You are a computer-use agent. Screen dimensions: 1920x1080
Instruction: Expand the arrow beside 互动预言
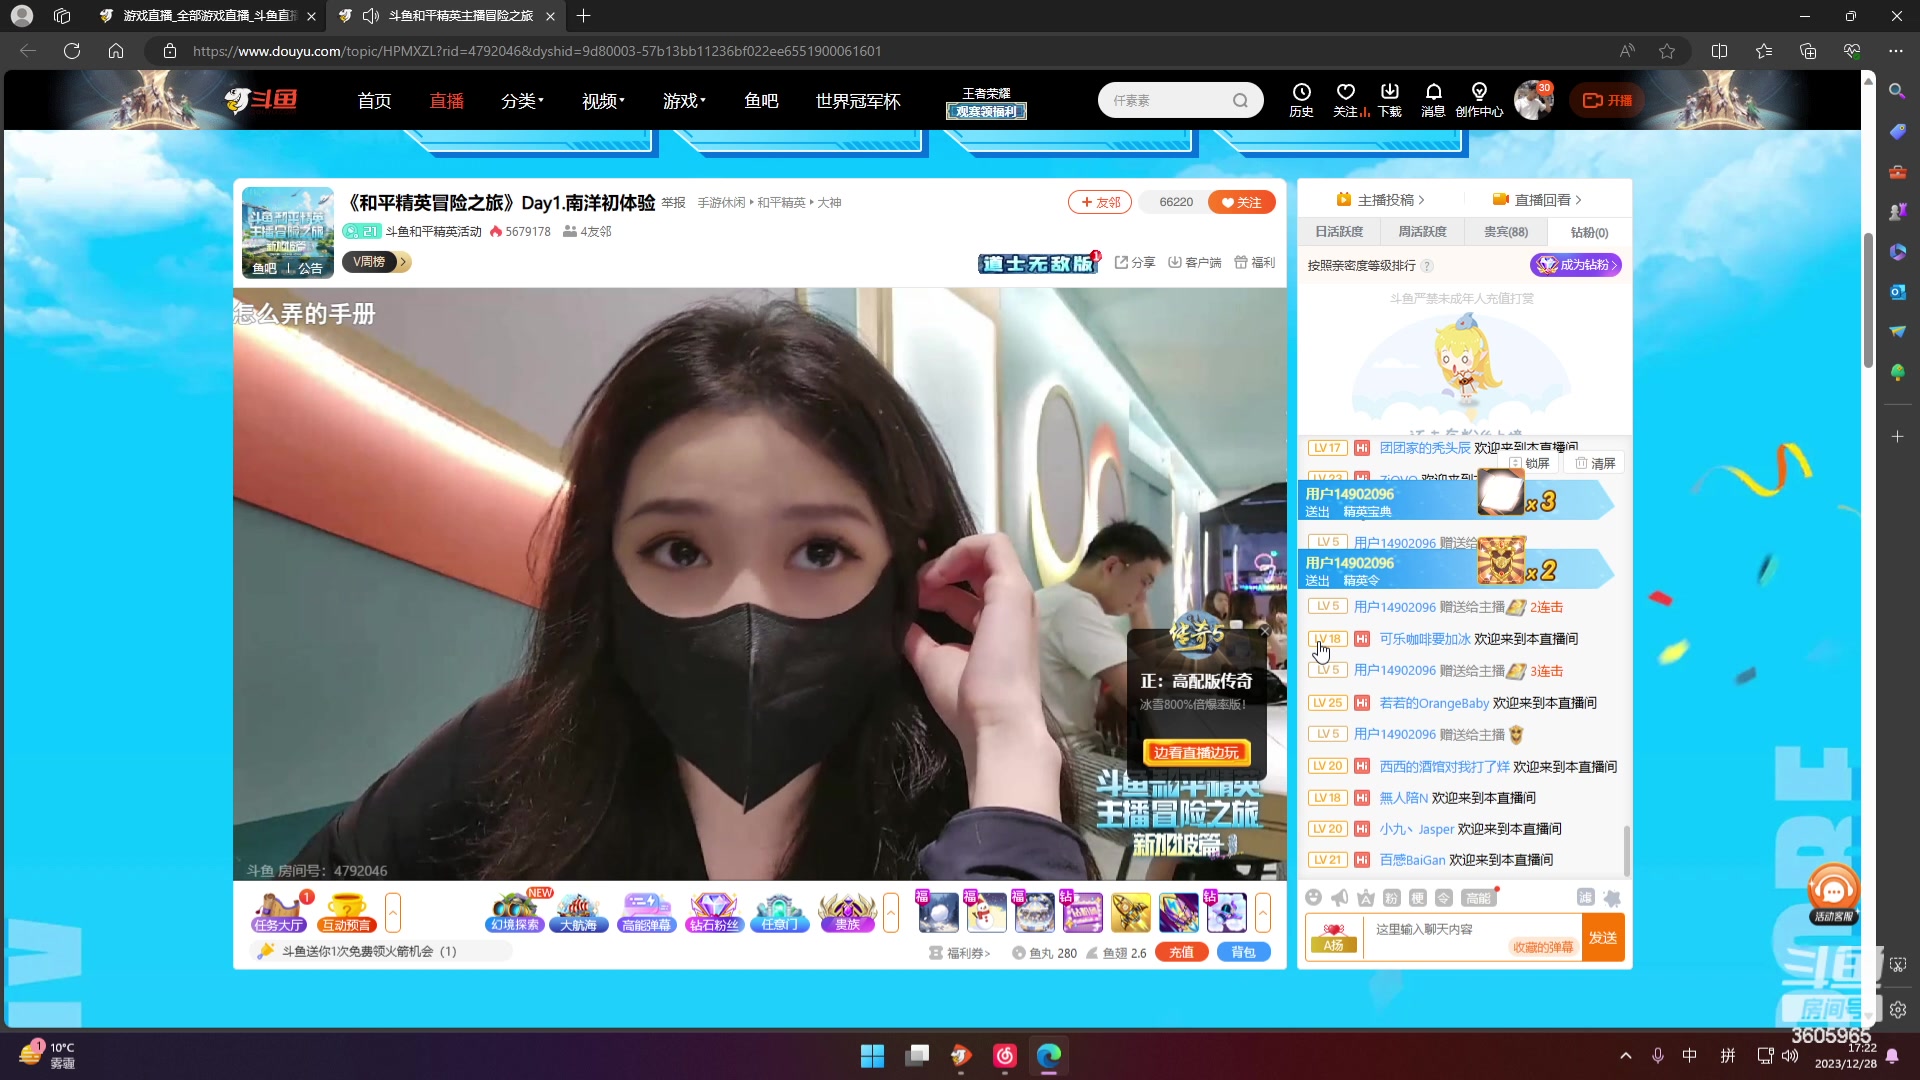(x=393, y=912)
